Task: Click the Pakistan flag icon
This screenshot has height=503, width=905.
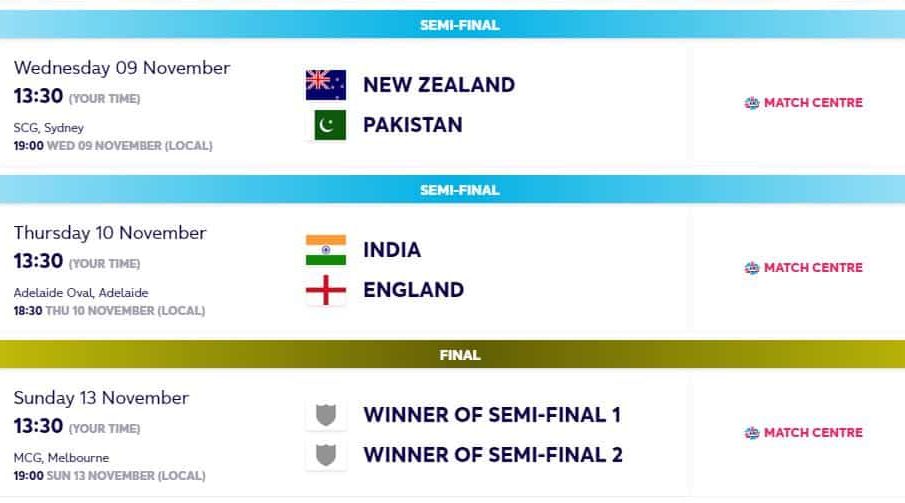Action: tap(326, 125)
